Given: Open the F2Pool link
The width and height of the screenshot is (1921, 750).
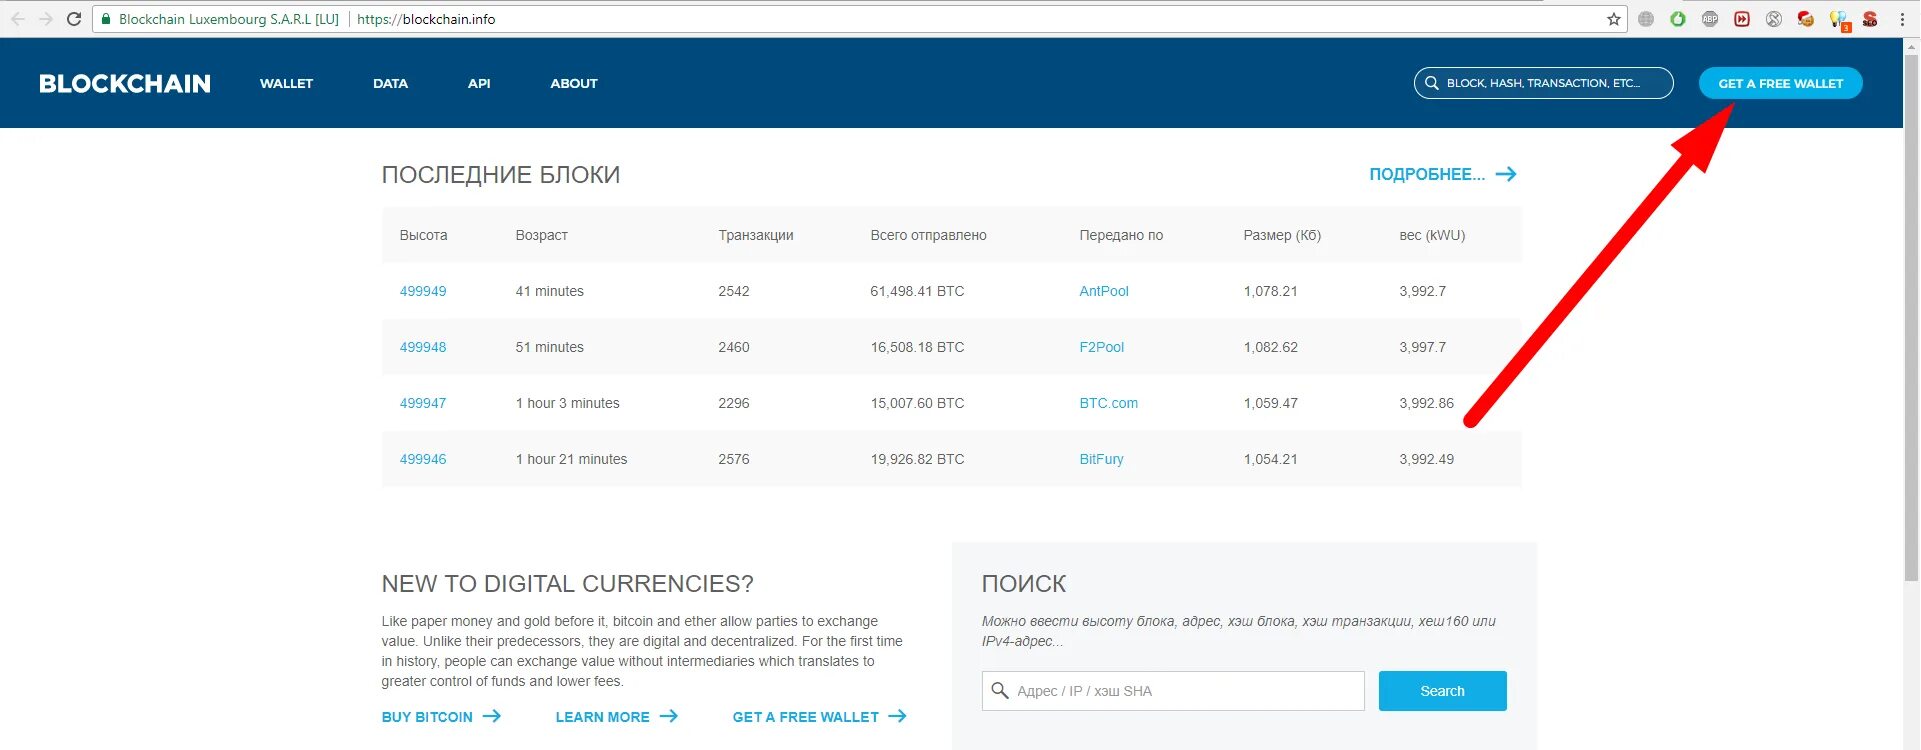Looking at the screenshot, I should (x=1102, y=347).
